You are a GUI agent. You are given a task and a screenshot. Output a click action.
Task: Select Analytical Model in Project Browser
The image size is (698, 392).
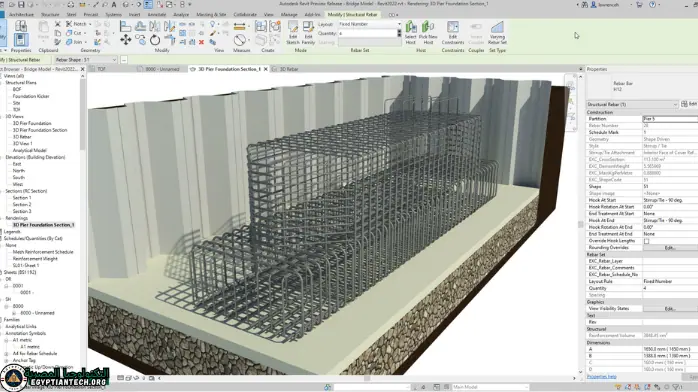click(x=29, y=150)
